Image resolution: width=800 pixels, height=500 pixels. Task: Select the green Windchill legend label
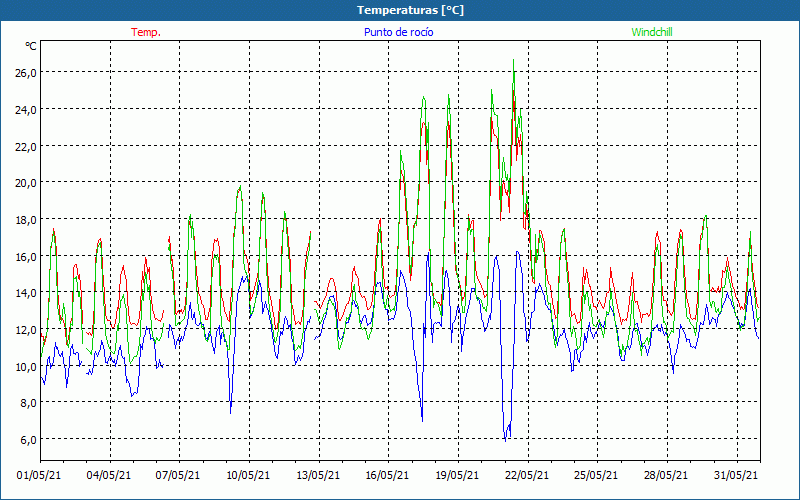pyautogui.click(x=652, y=32)
